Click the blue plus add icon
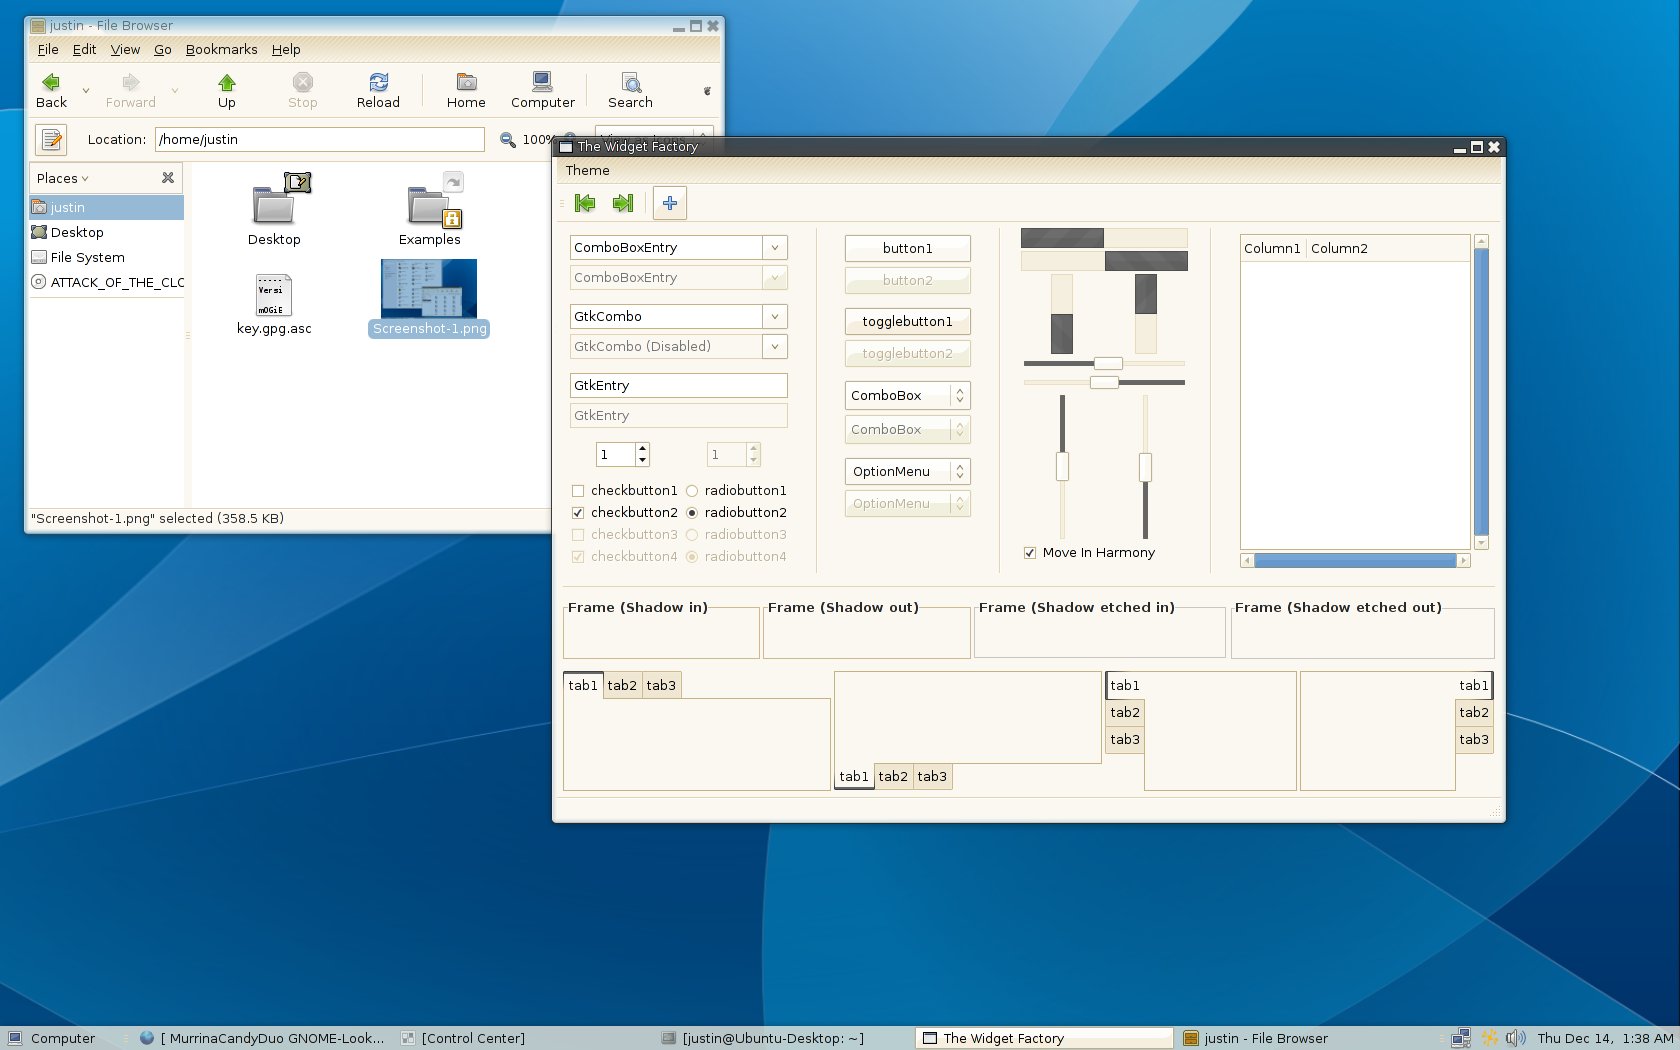 [670, 203]
